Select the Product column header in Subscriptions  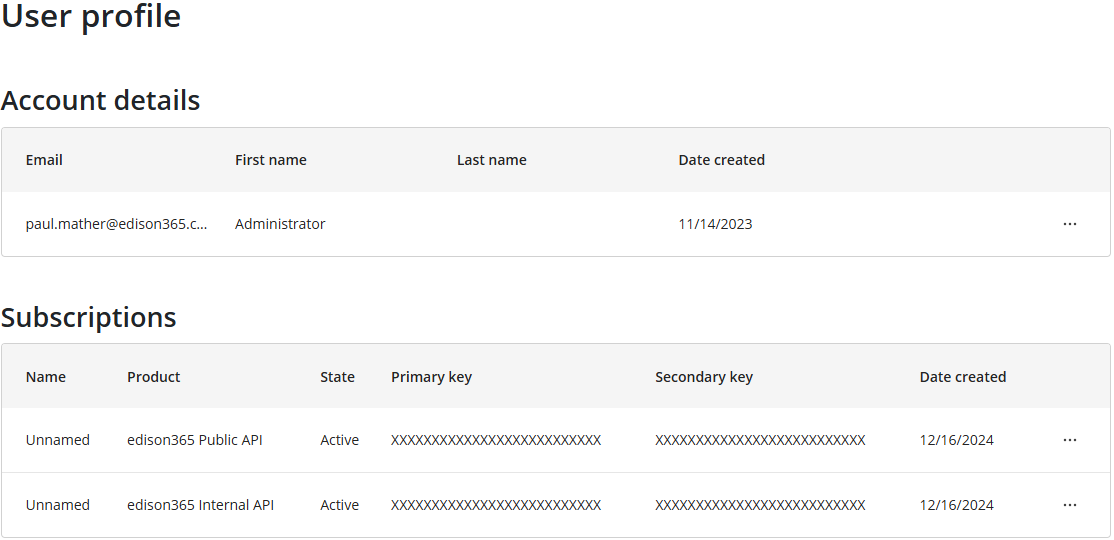[x=154, y=377]
